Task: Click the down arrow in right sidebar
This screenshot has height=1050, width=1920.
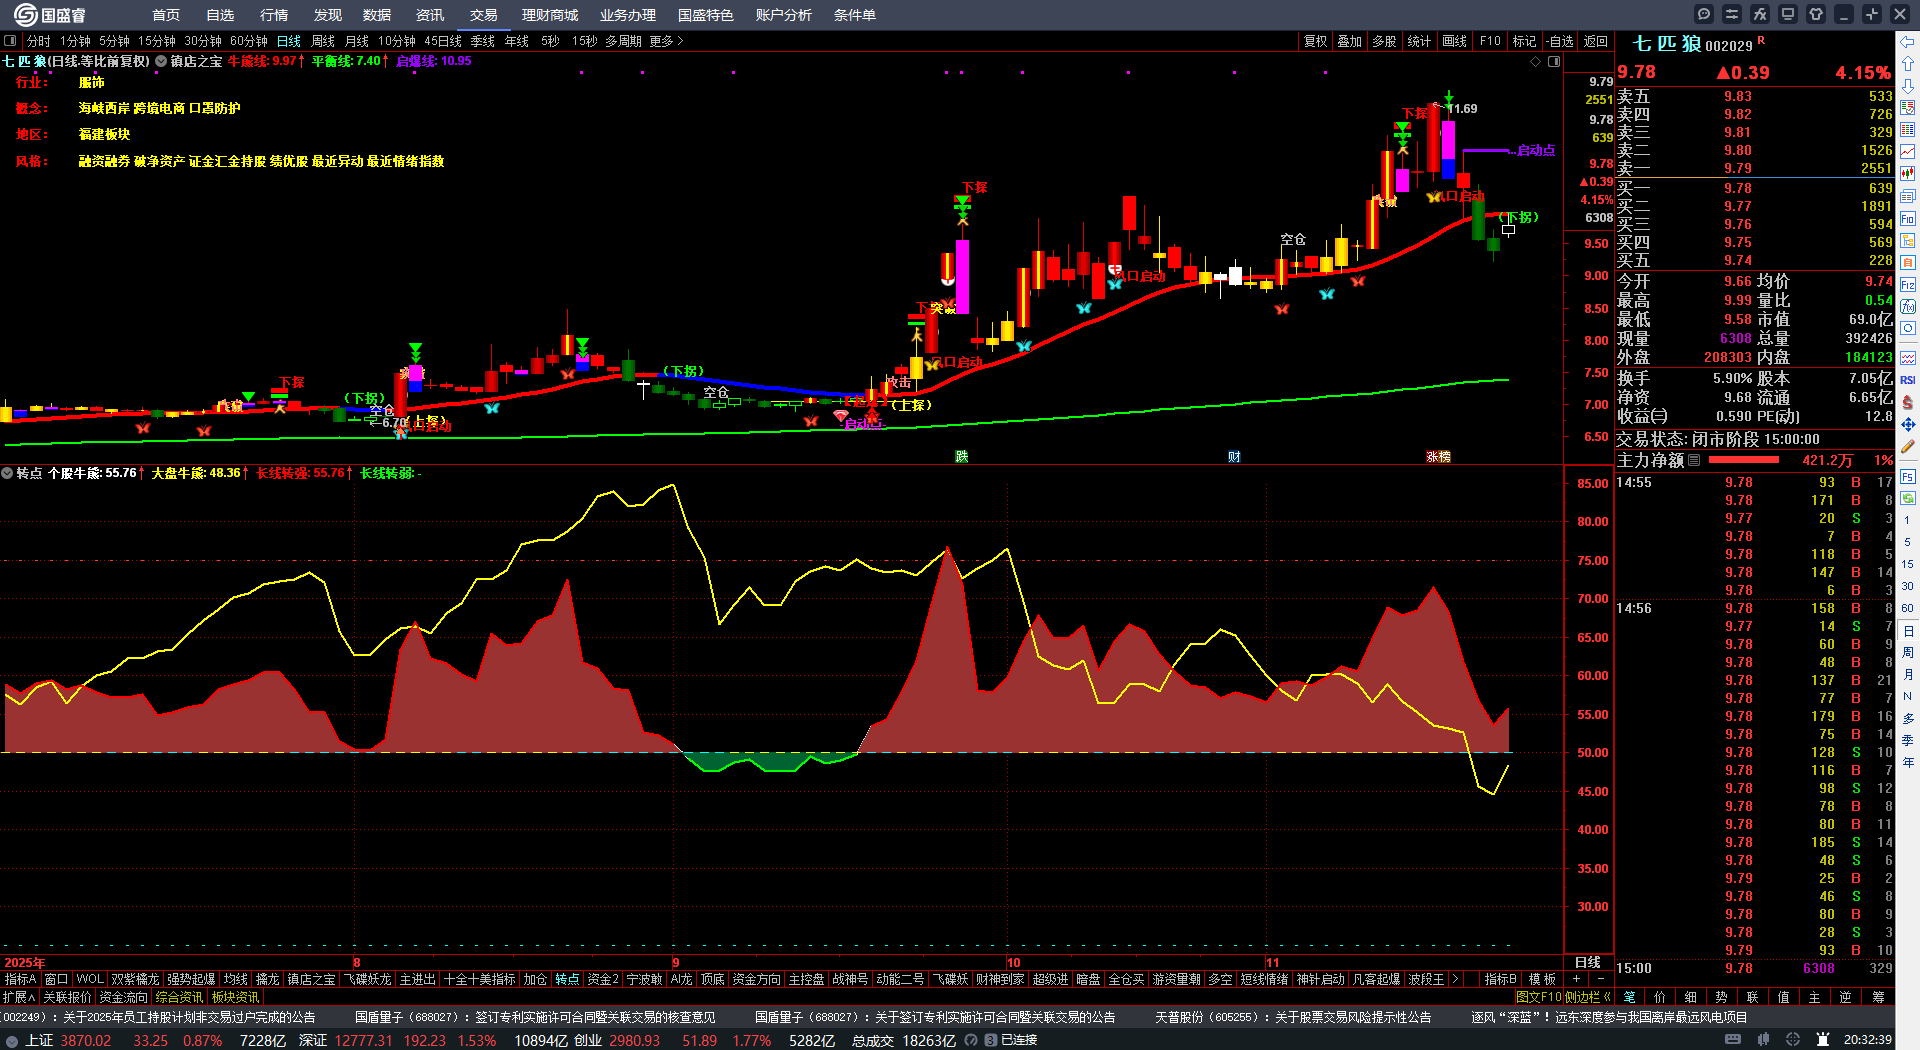Action: click(1908, 86)
